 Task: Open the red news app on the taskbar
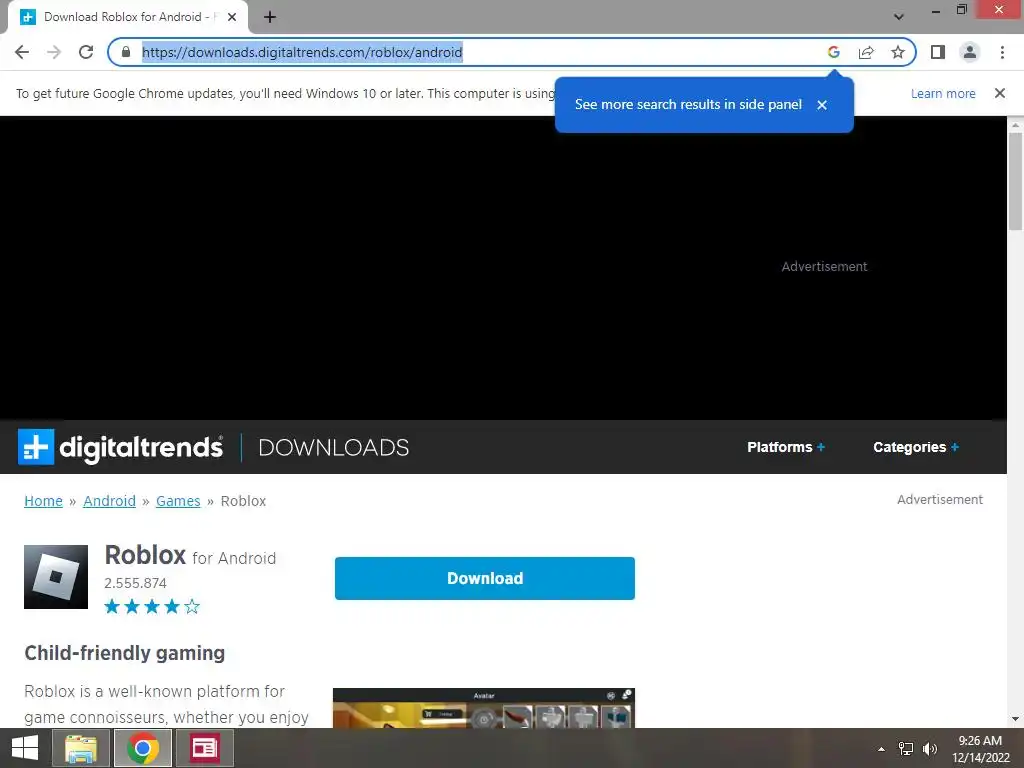tap(204, 748)
